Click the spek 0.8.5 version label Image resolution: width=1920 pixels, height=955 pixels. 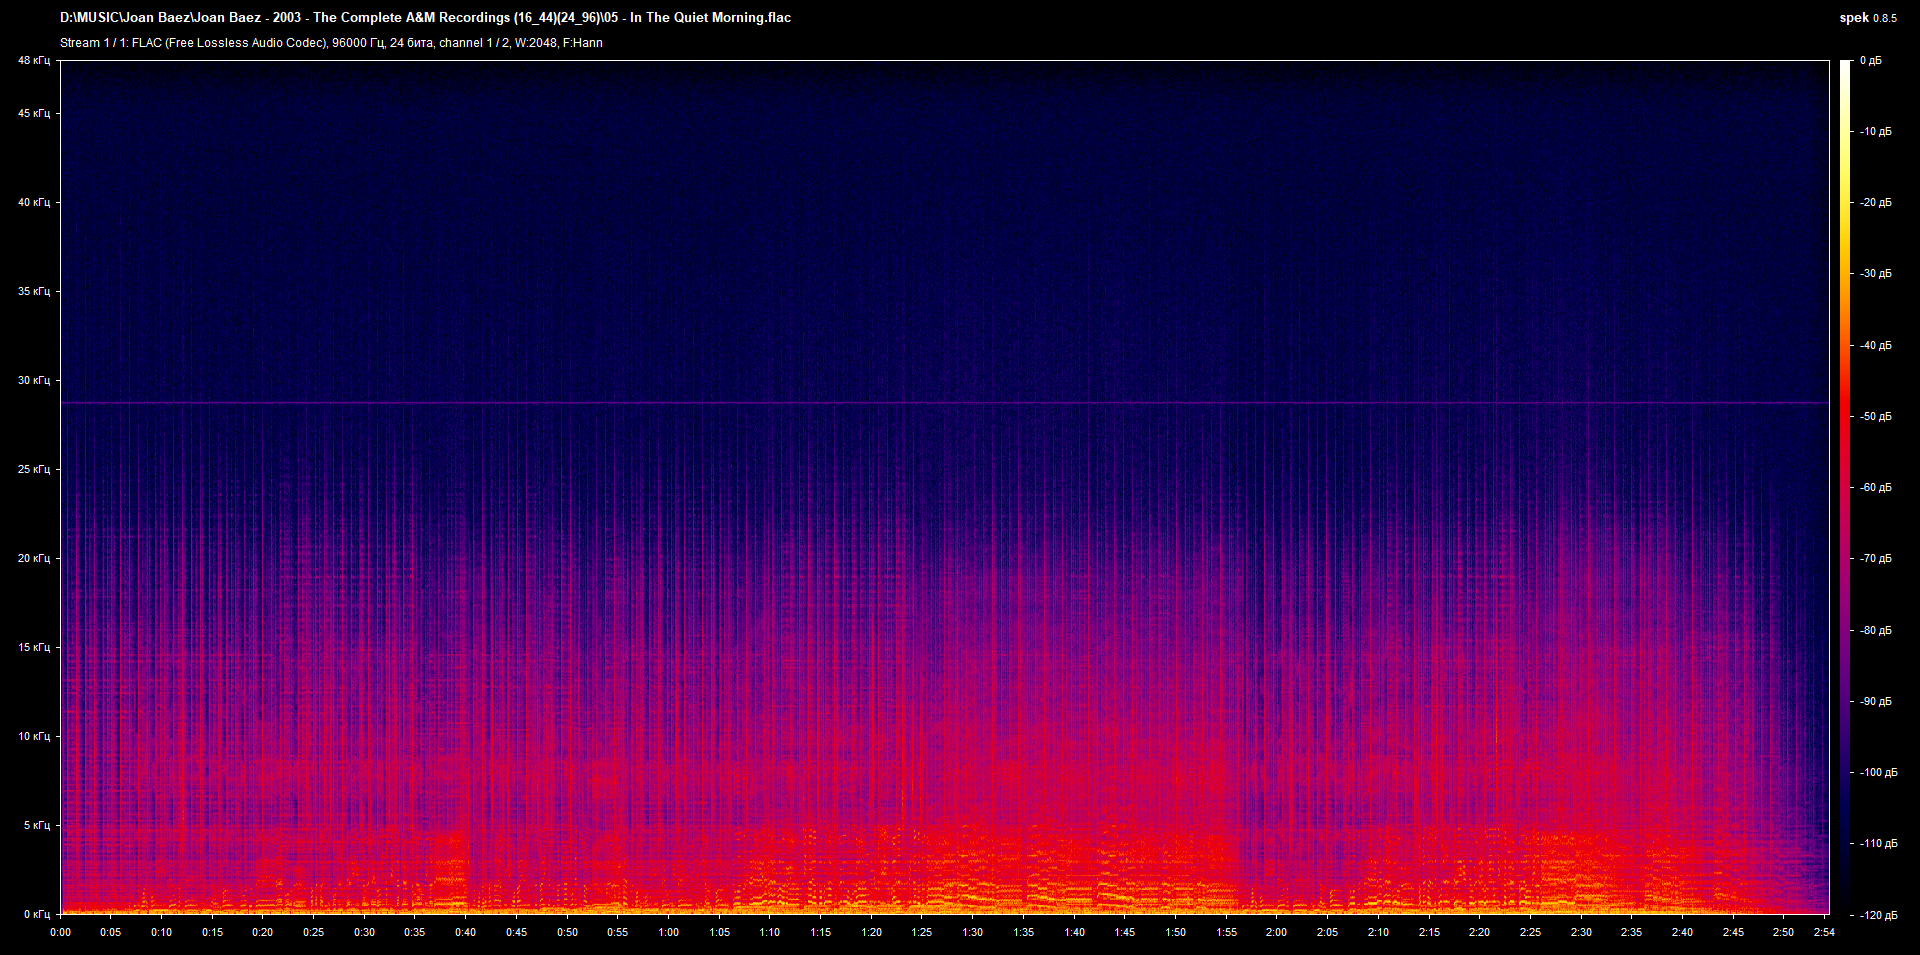click(x=1868, y=18)
